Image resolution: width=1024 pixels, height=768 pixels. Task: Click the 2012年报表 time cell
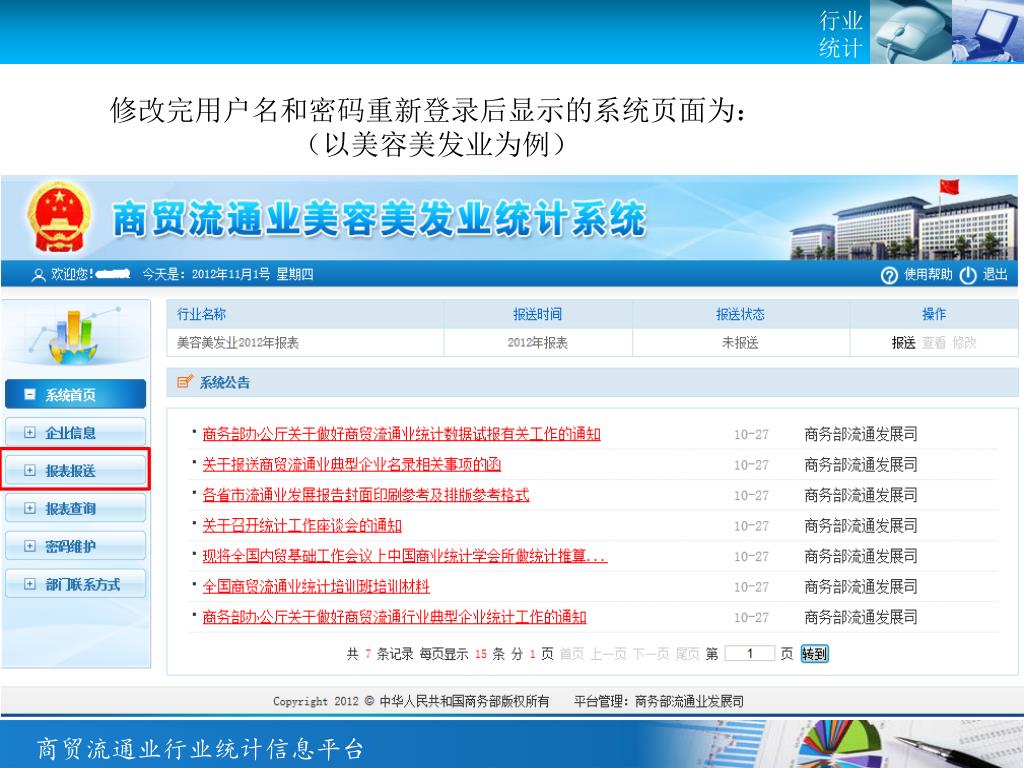coord(537,343)
